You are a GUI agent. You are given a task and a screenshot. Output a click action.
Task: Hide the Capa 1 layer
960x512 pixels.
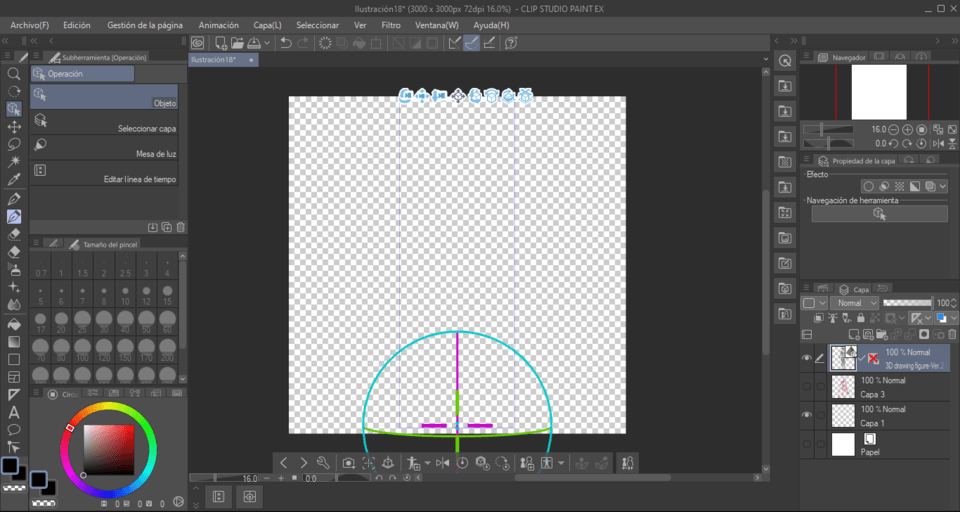coord(807,415)
